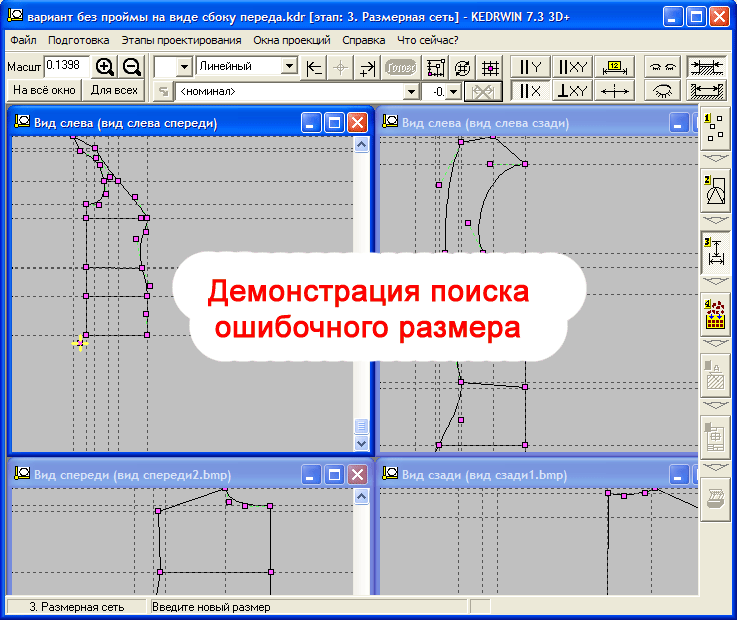Viewport: 737px width, 620px height.
Task: Click the expander arrow below stage 1
Action: (715, 158)
